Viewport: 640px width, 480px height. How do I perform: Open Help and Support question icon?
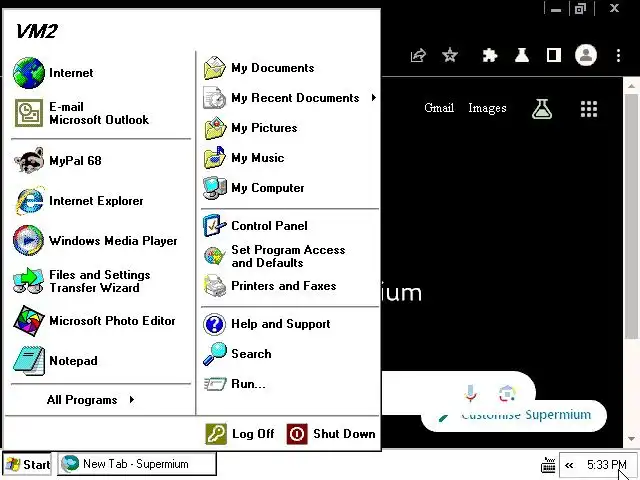[214, 324]
